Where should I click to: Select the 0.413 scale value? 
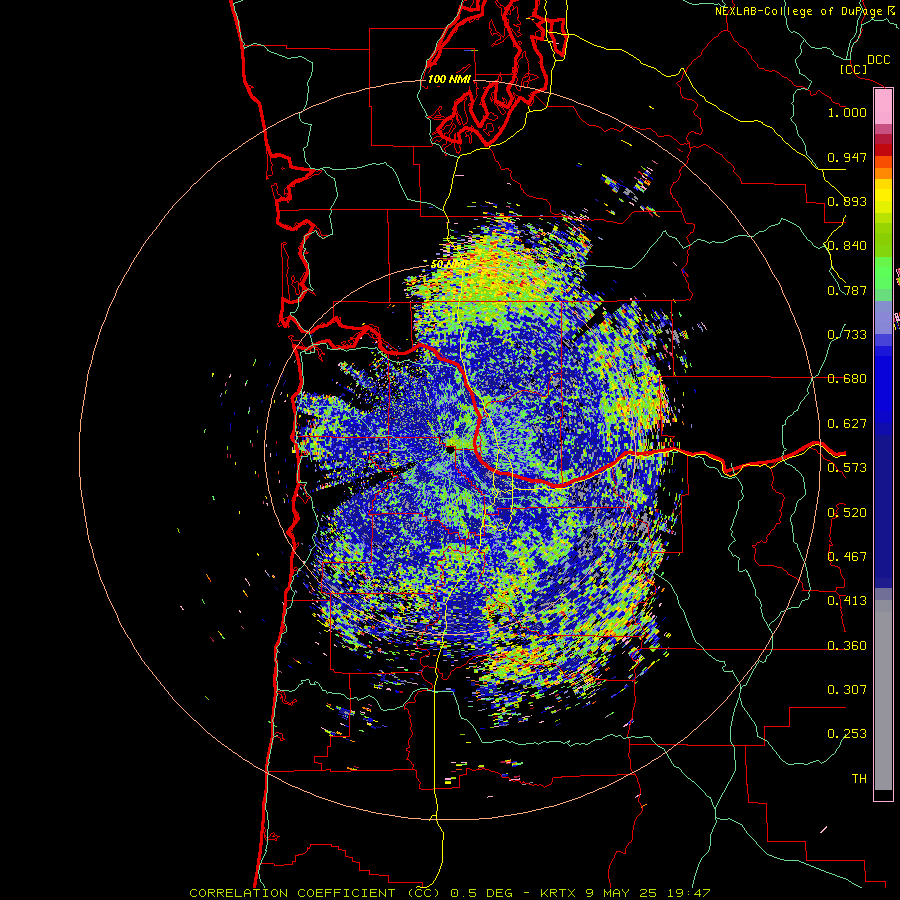pos(847,601)
